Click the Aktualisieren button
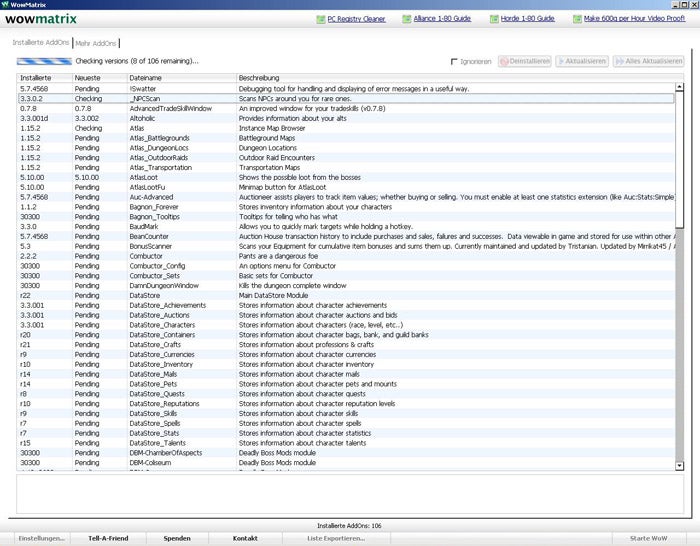 pyautogui.click(x=582, y=61)
